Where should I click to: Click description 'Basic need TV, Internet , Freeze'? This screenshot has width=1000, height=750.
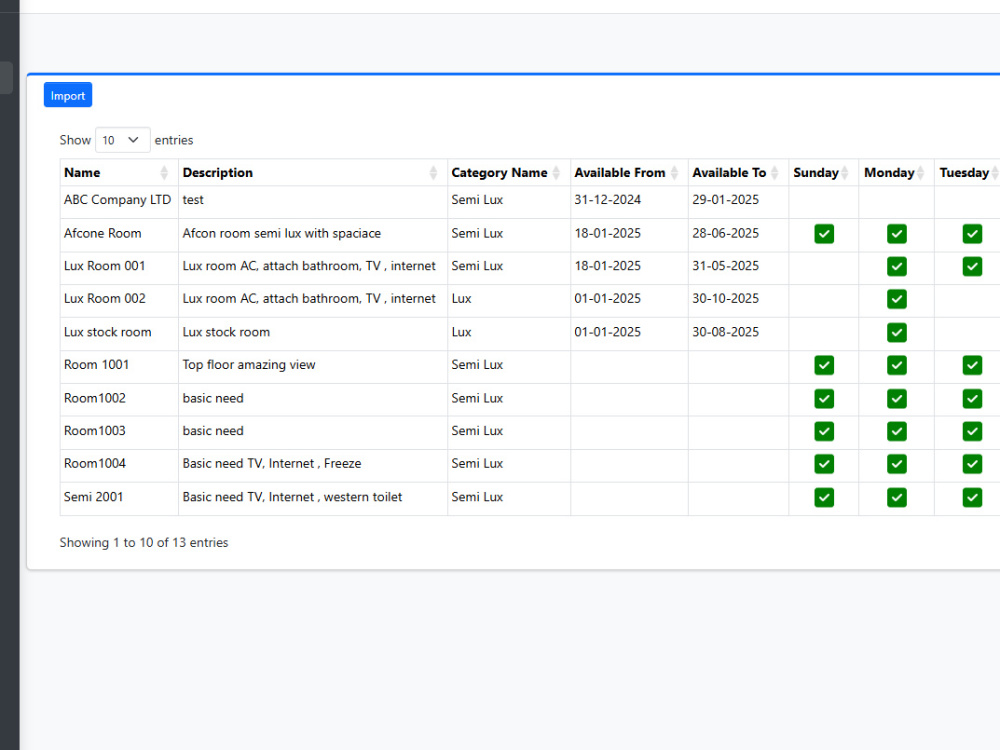point(272,464)
